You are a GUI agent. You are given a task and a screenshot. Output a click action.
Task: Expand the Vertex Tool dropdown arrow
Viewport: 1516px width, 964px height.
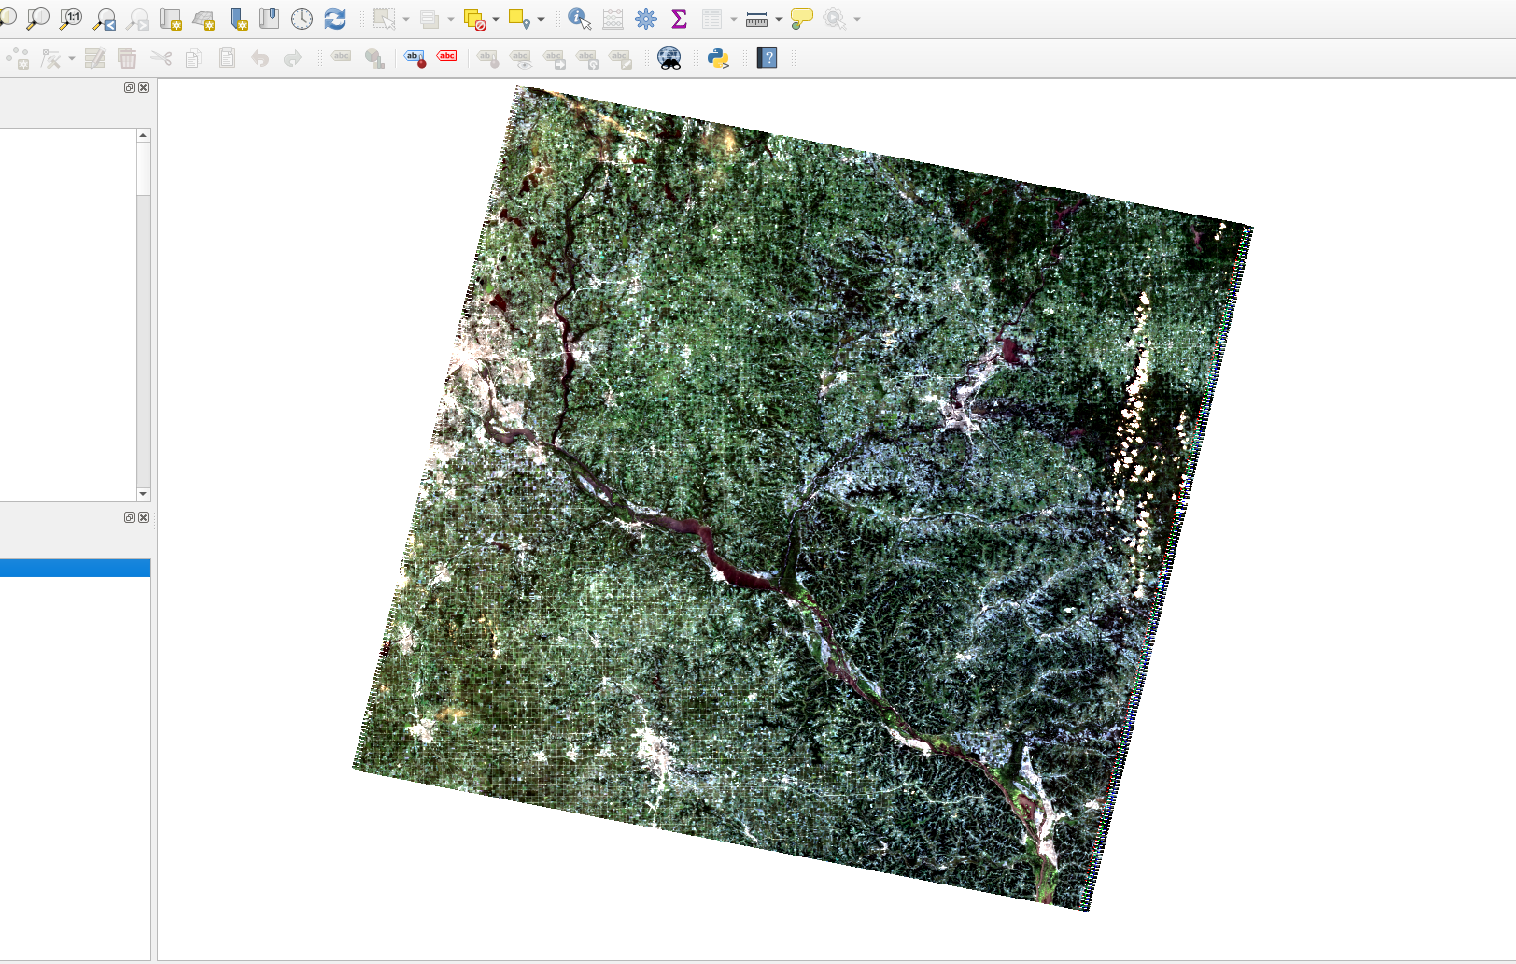click(72, 59)
